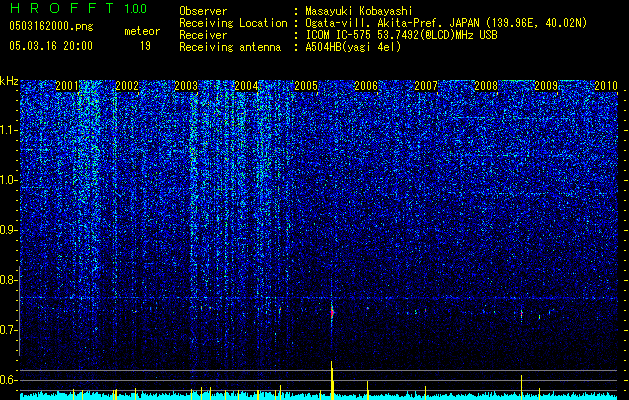
Task: Click the 0.9 frequency axis label
Action: click(x=9, y=230)
